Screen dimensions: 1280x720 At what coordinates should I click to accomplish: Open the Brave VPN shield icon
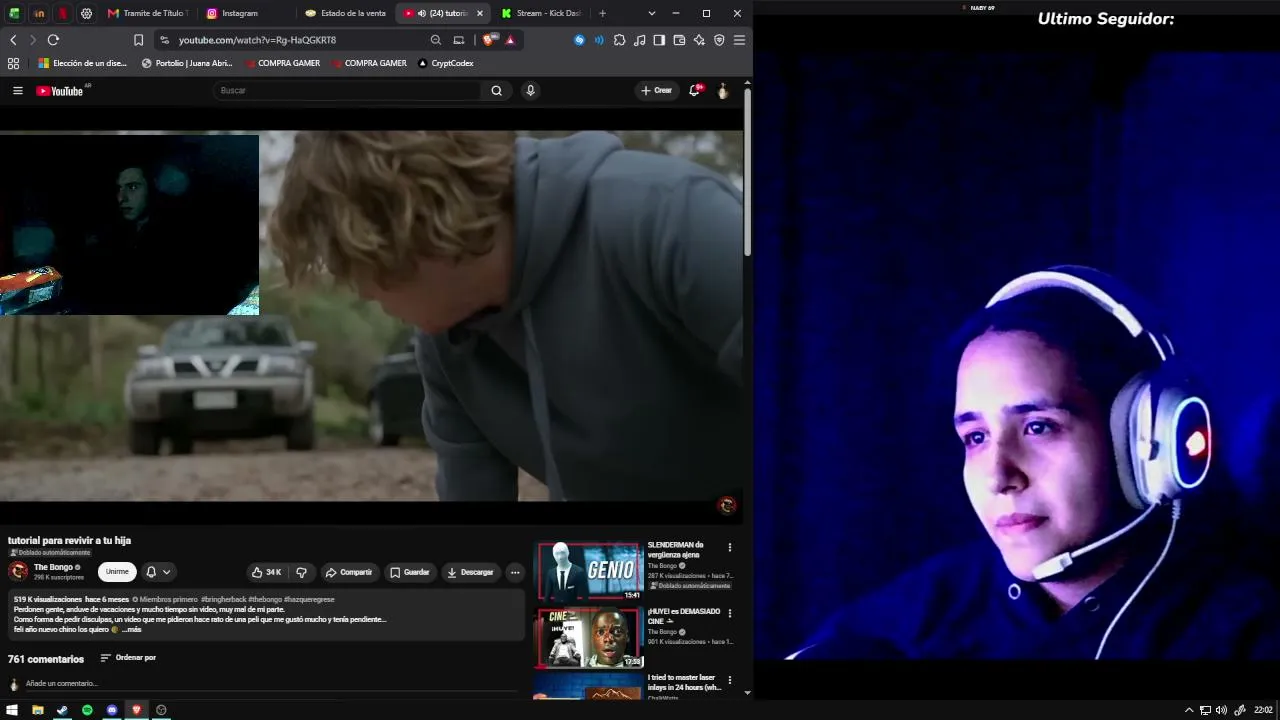click(719, 40)
